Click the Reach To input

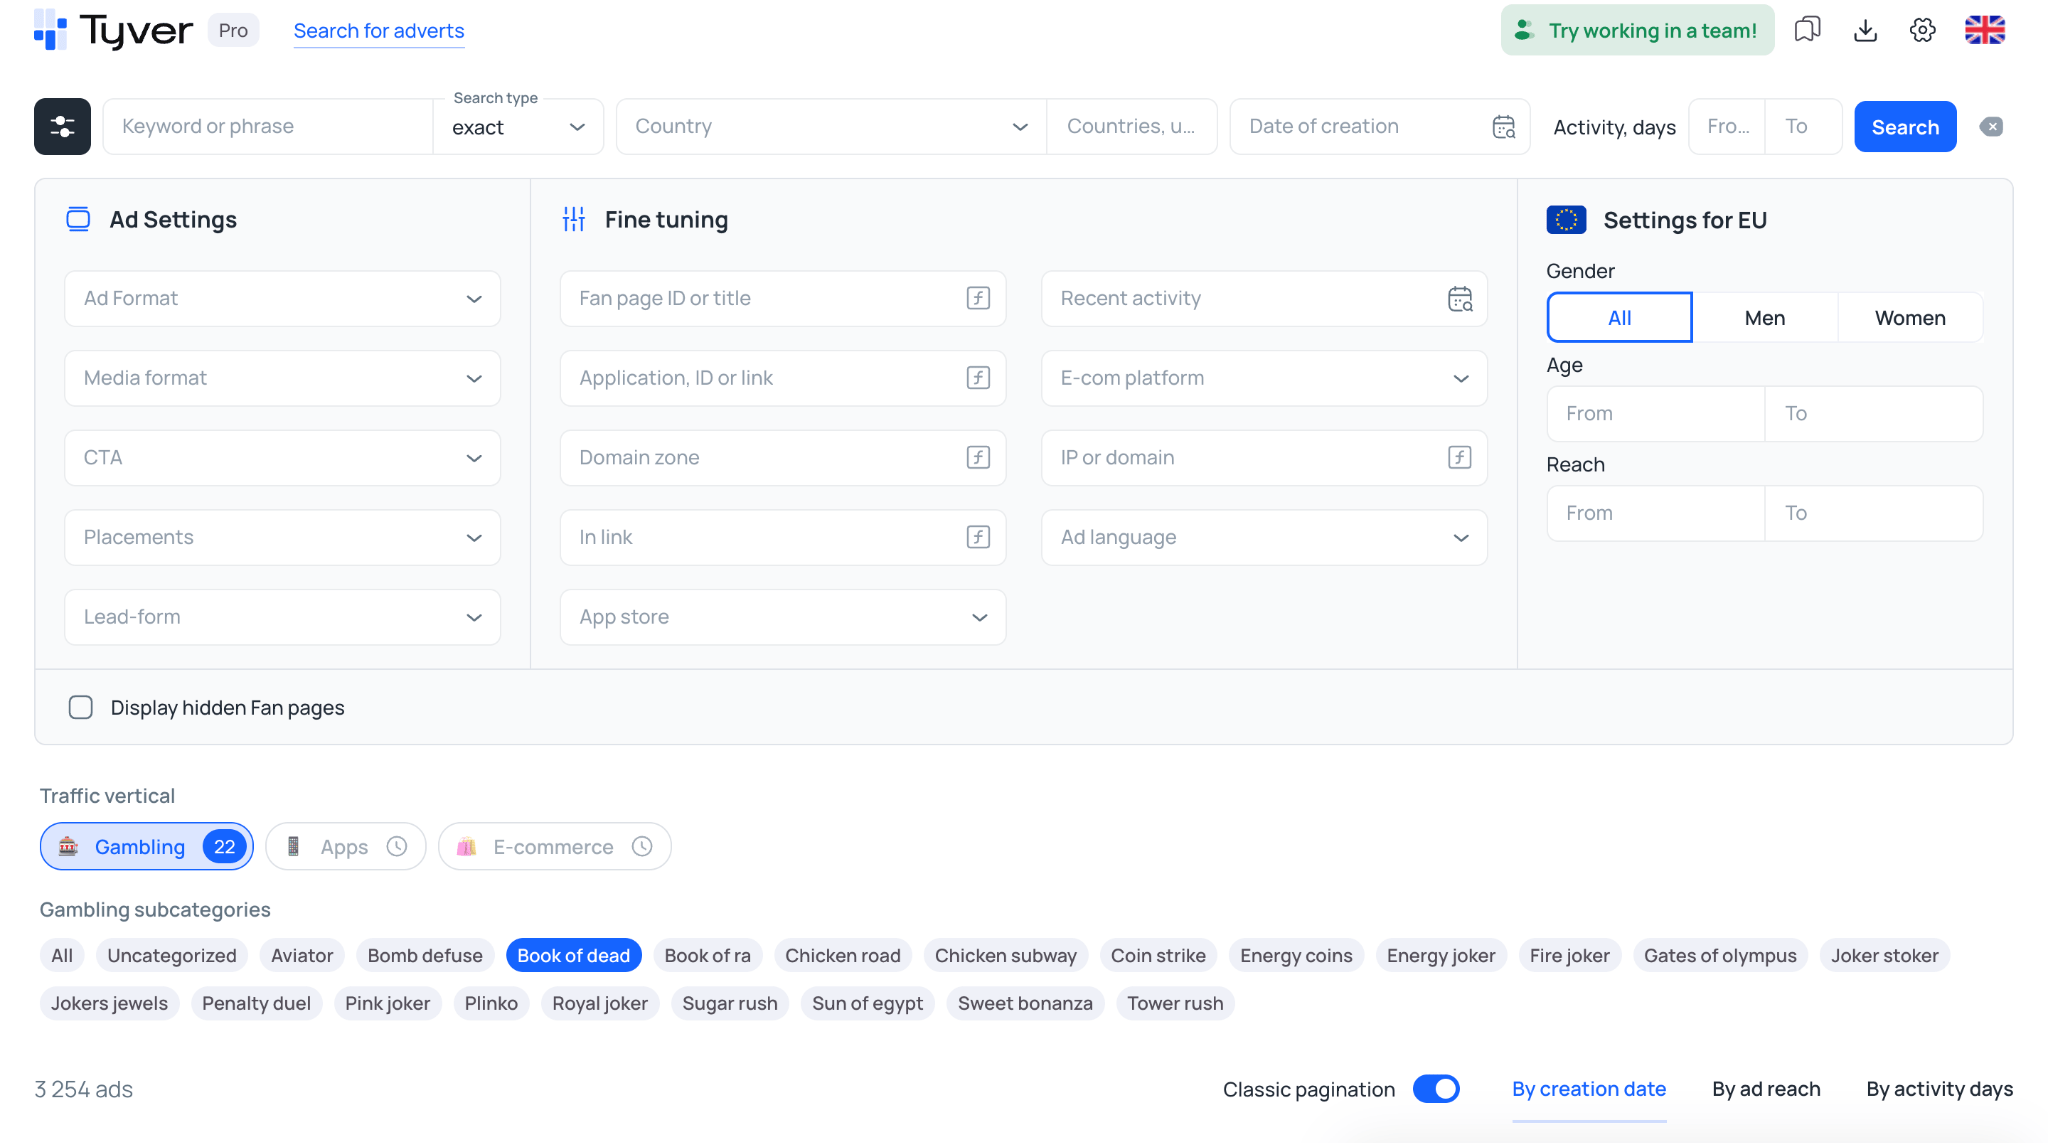coord(1873,513)
